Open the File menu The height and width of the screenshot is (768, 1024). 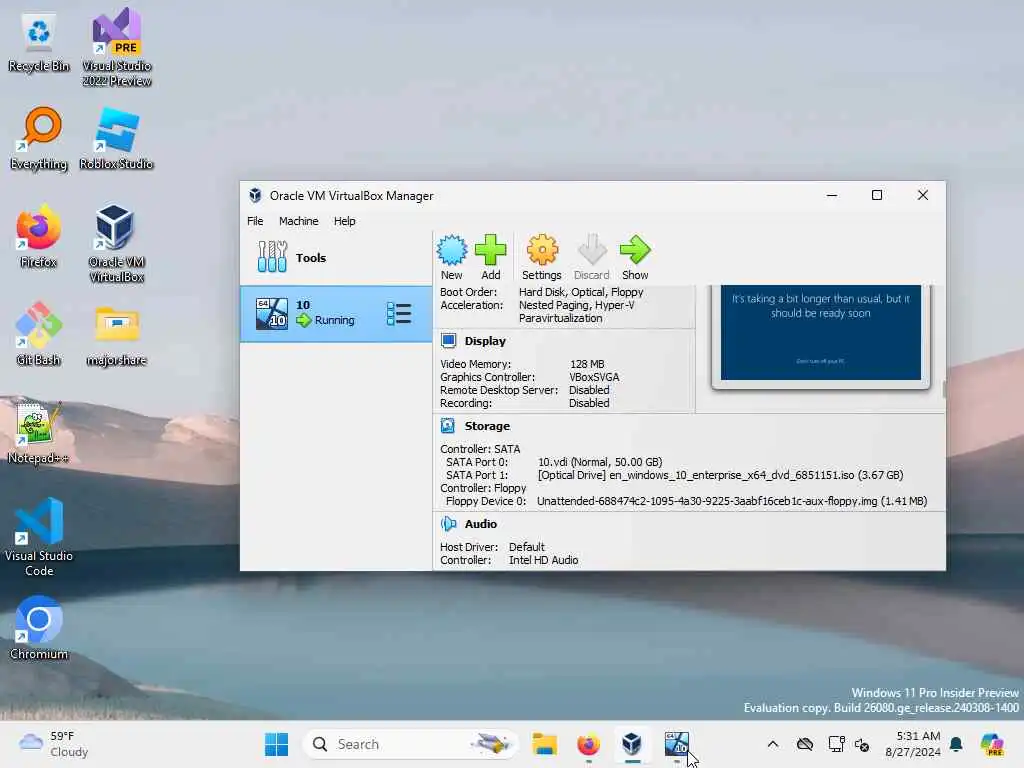[255, 221]
